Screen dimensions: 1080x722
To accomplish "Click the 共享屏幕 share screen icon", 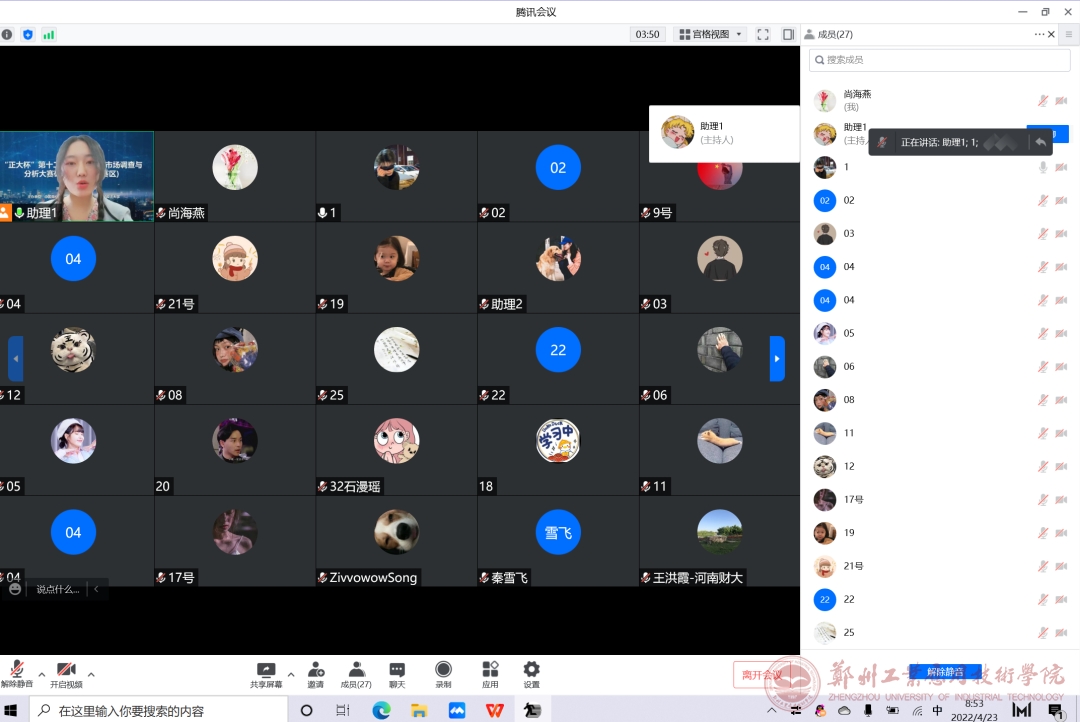I will click(x=266, y=675).
